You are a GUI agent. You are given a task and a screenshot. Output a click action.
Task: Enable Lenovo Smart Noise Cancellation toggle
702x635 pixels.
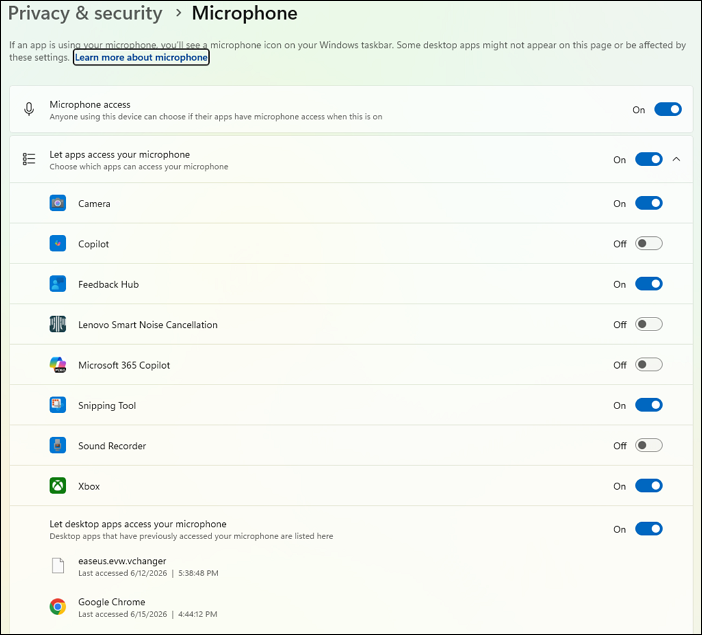(x=649, y=324)
